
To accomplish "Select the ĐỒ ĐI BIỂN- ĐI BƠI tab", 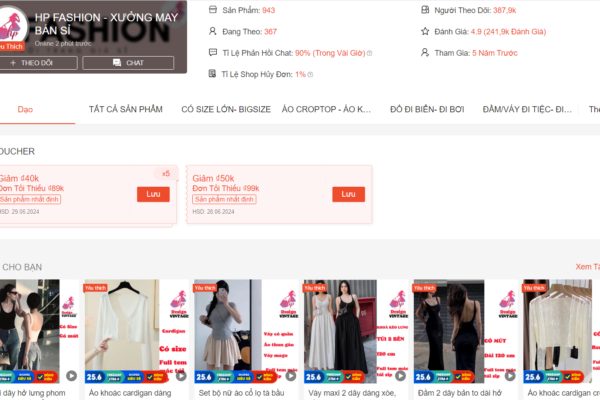I will 427,109.
